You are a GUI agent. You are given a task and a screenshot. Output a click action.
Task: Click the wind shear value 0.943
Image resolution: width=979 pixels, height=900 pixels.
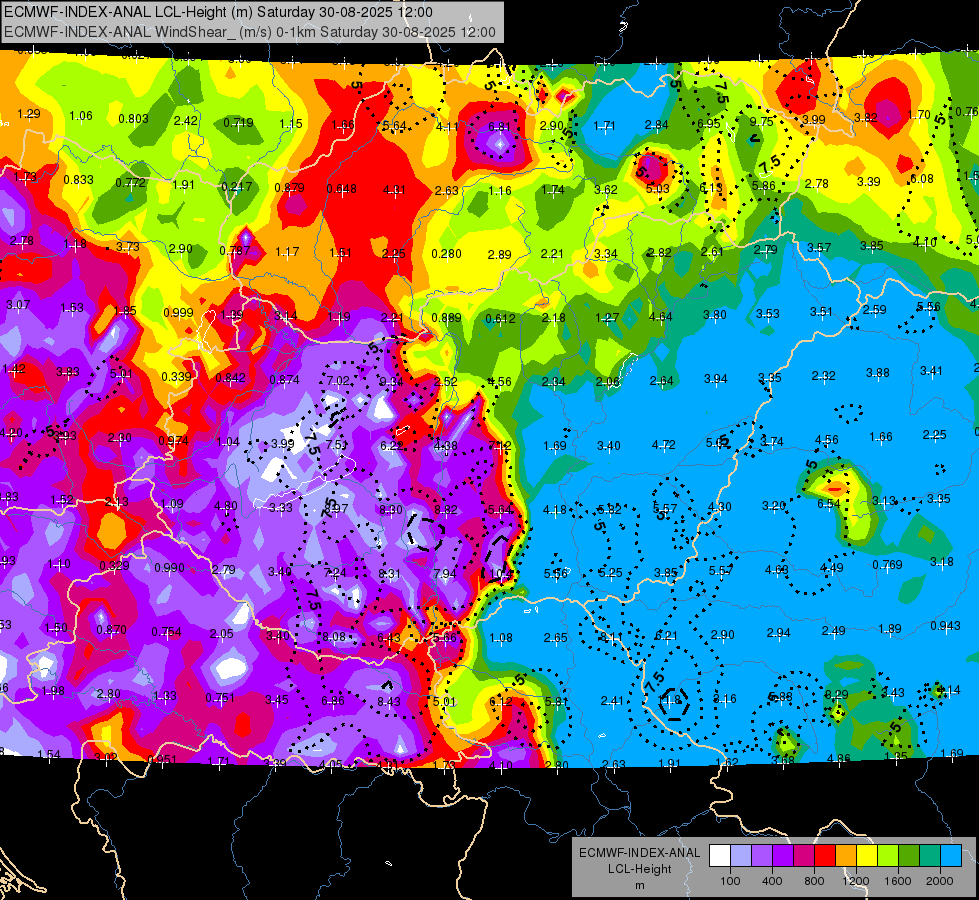coord(945,626)
